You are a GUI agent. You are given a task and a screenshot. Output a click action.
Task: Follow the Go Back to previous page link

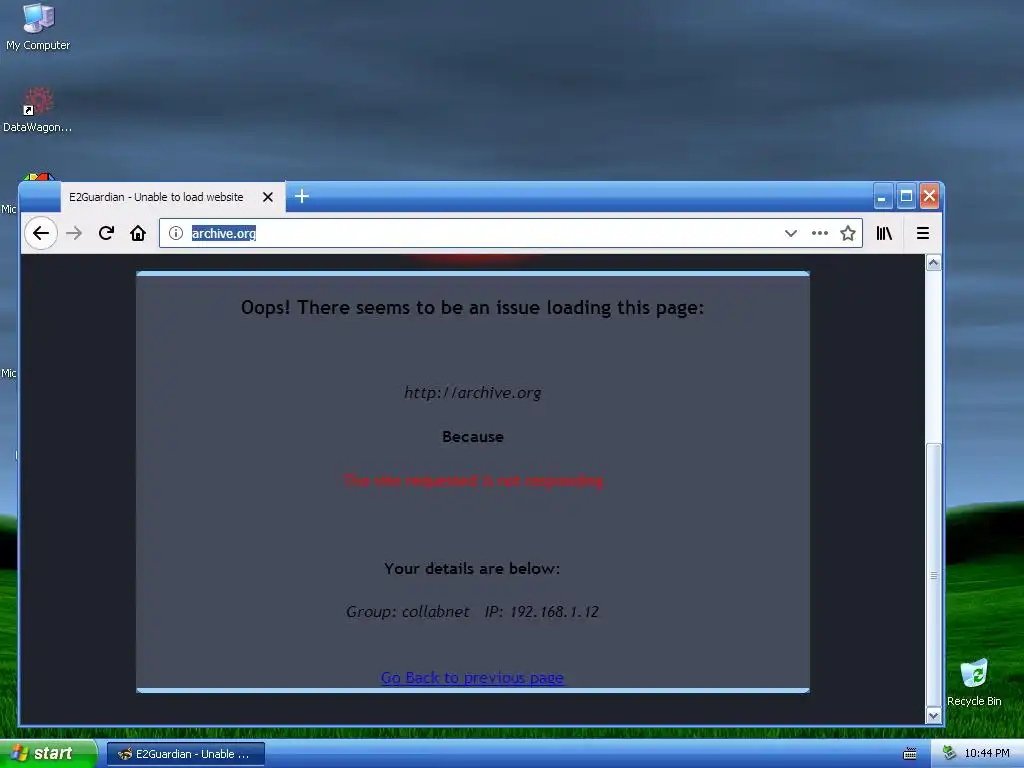[x=472, y=678]
